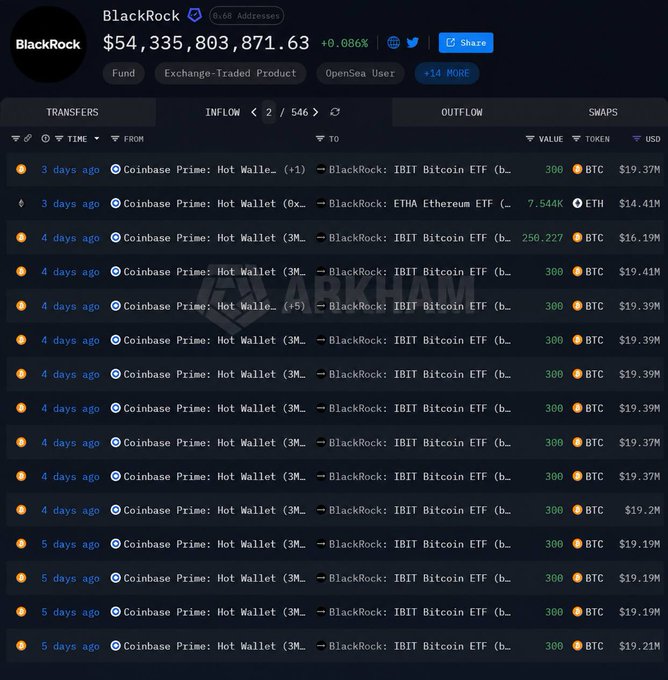Toggle the clock time-format icon
Viewport: 668px width, 680px height.
[45, 139]
